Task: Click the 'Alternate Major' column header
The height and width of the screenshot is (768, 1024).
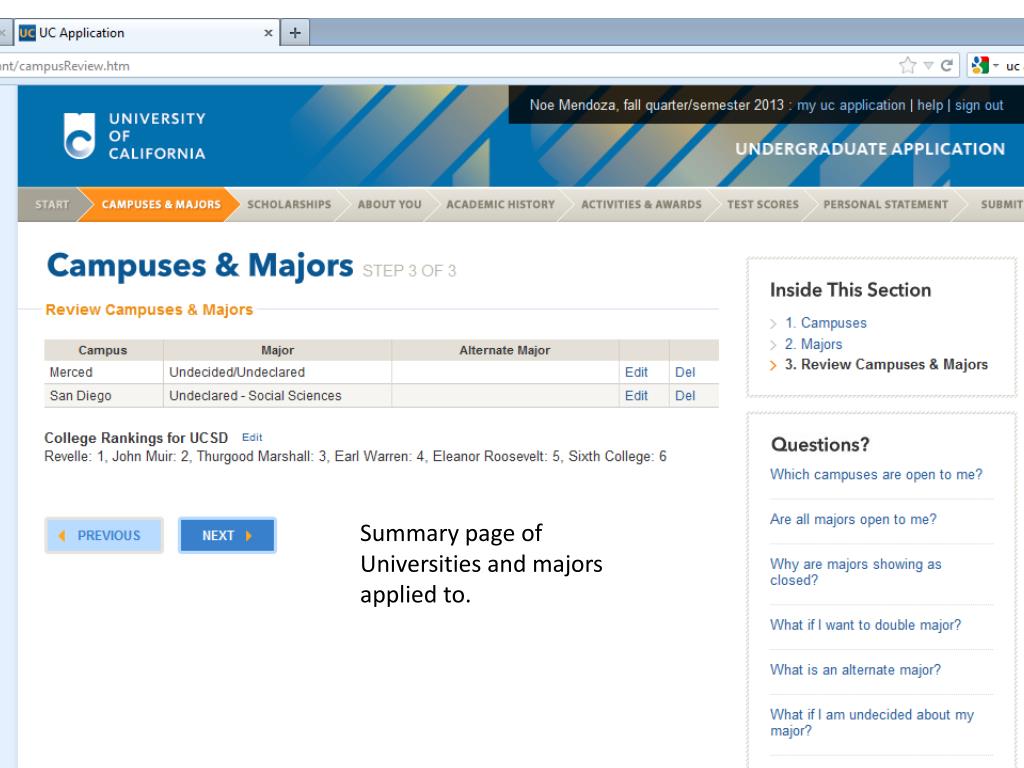Action: (505, 350)
